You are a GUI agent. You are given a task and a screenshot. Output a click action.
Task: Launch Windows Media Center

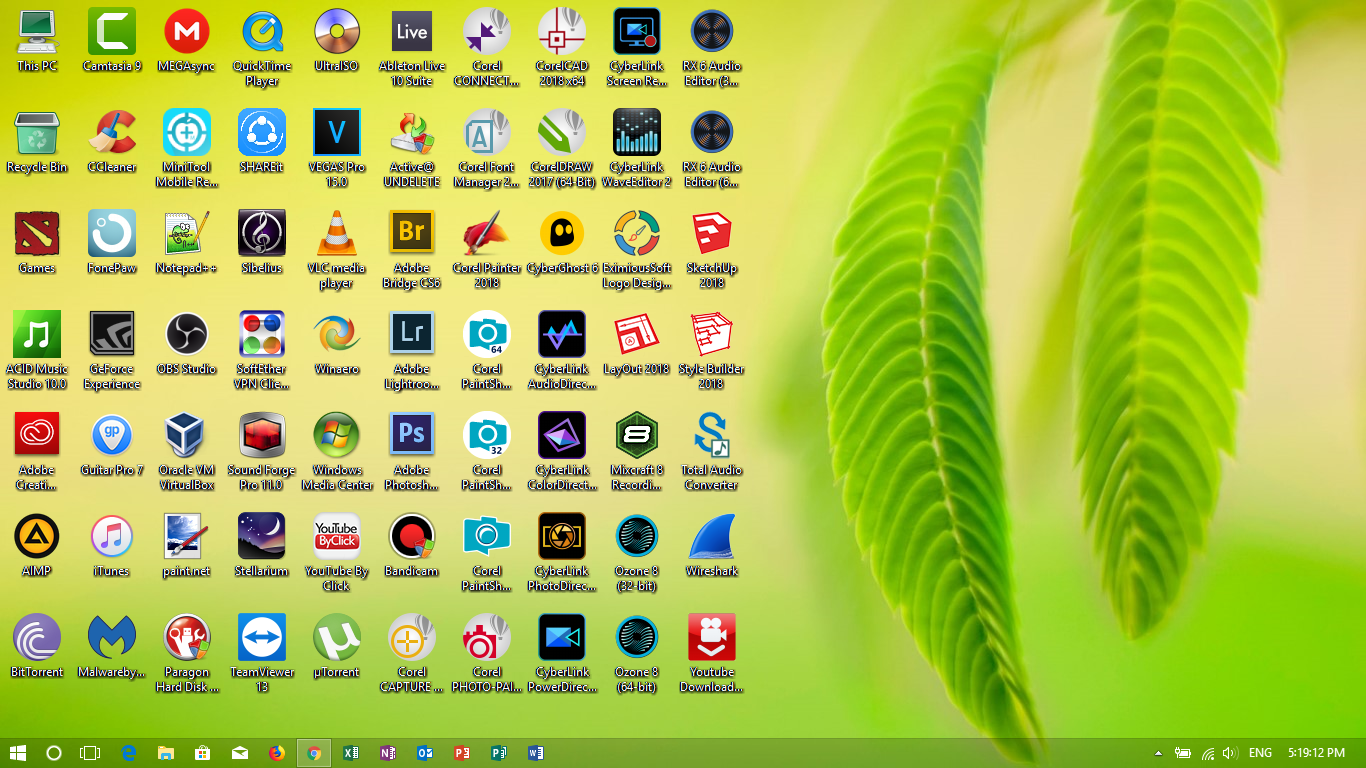click(337, 435)
